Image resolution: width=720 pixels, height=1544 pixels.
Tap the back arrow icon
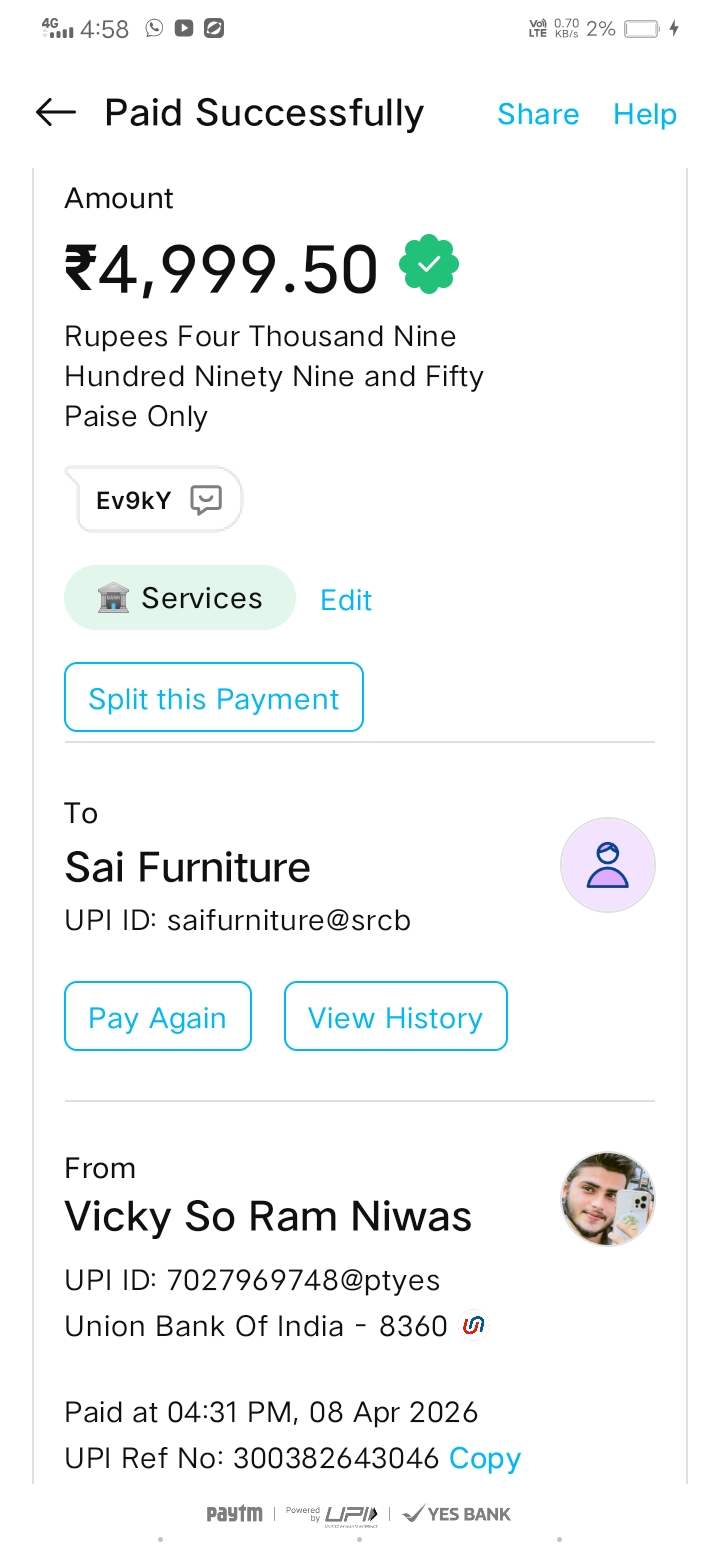point(56,113)
